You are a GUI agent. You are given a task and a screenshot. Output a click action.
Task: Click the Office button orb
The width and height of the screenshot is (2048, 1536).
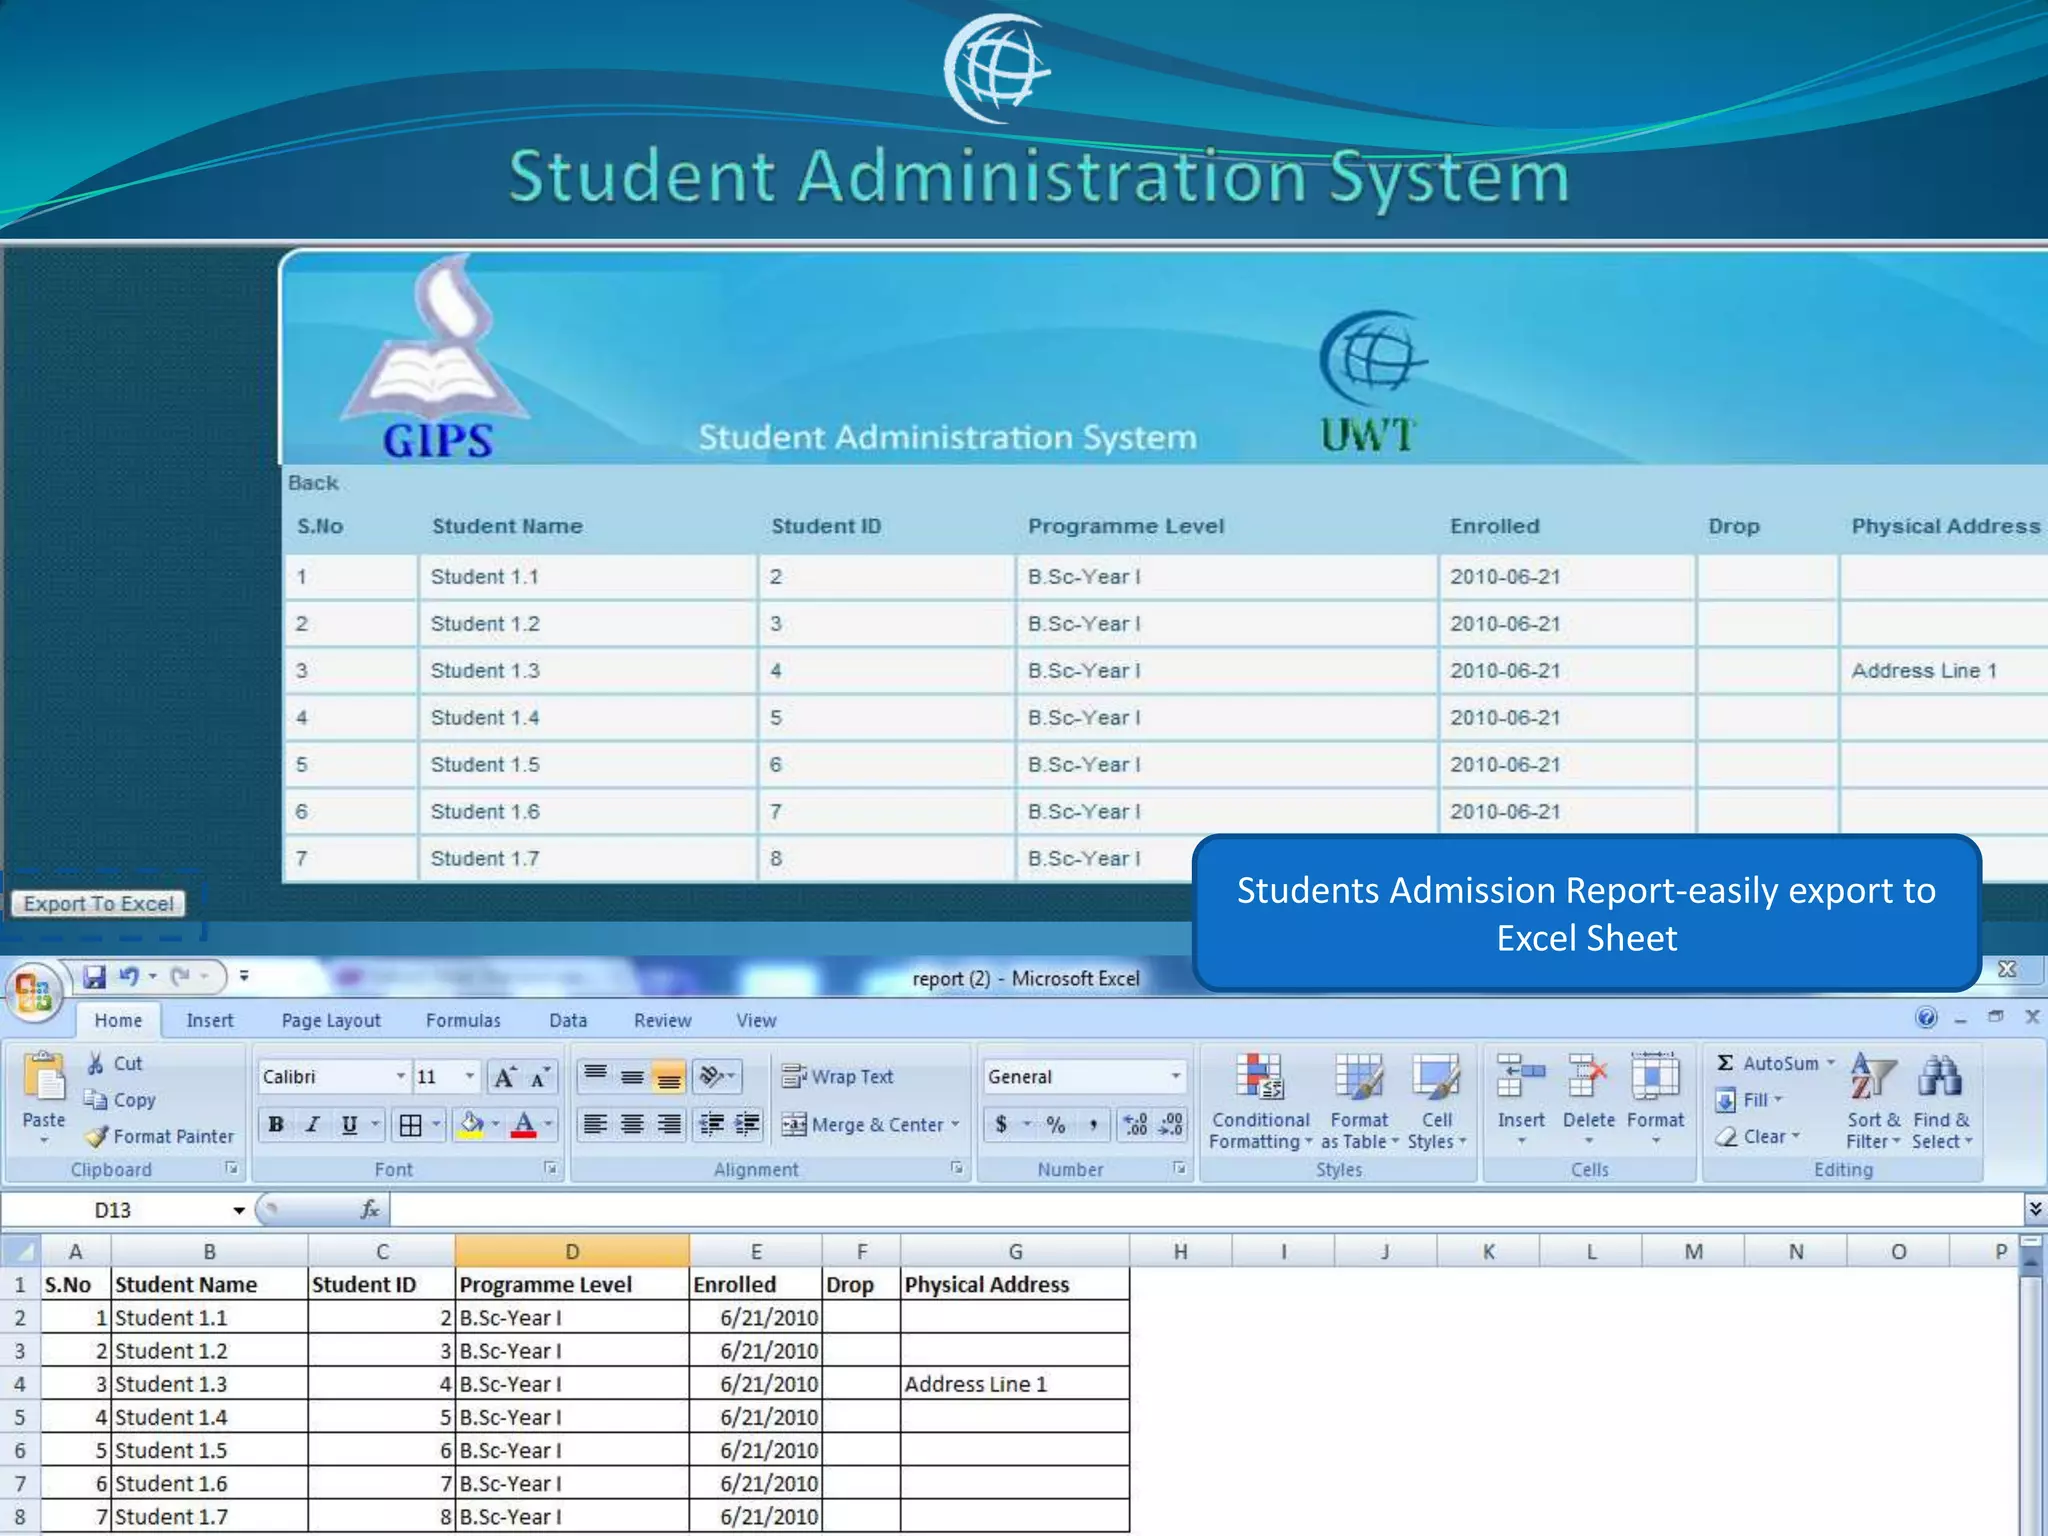pos(33,992)
